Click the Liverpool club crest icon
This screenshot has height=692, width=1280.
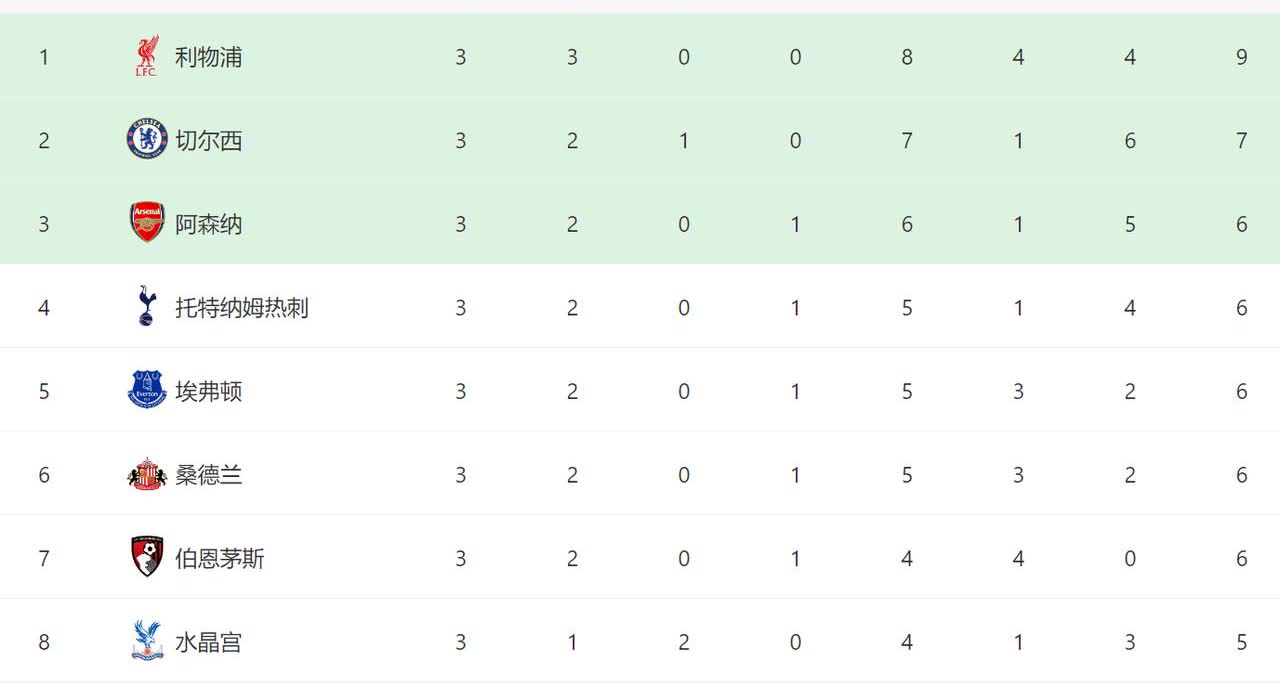147,57
